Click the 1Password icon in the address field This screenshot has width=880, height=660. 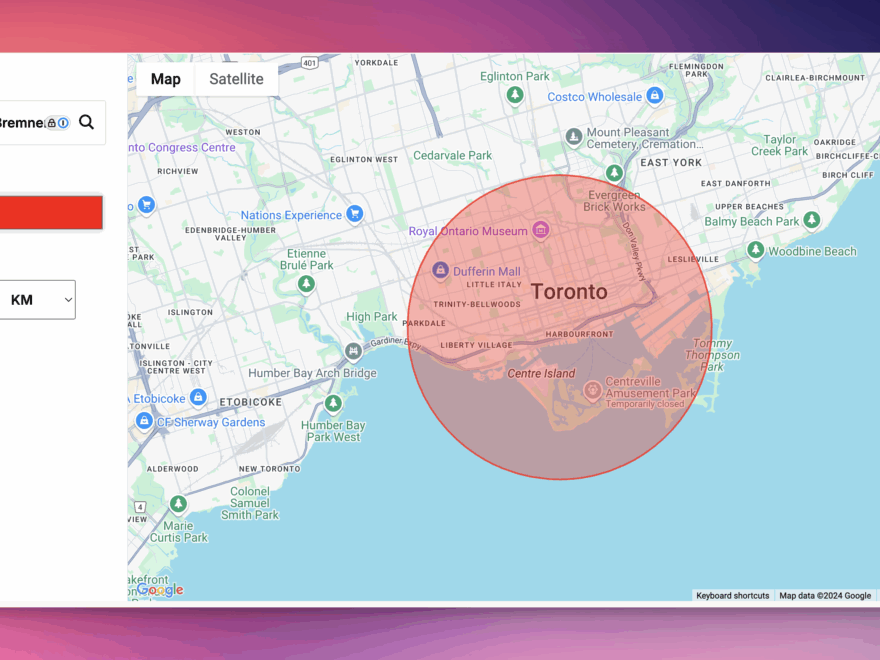point(63,123)
